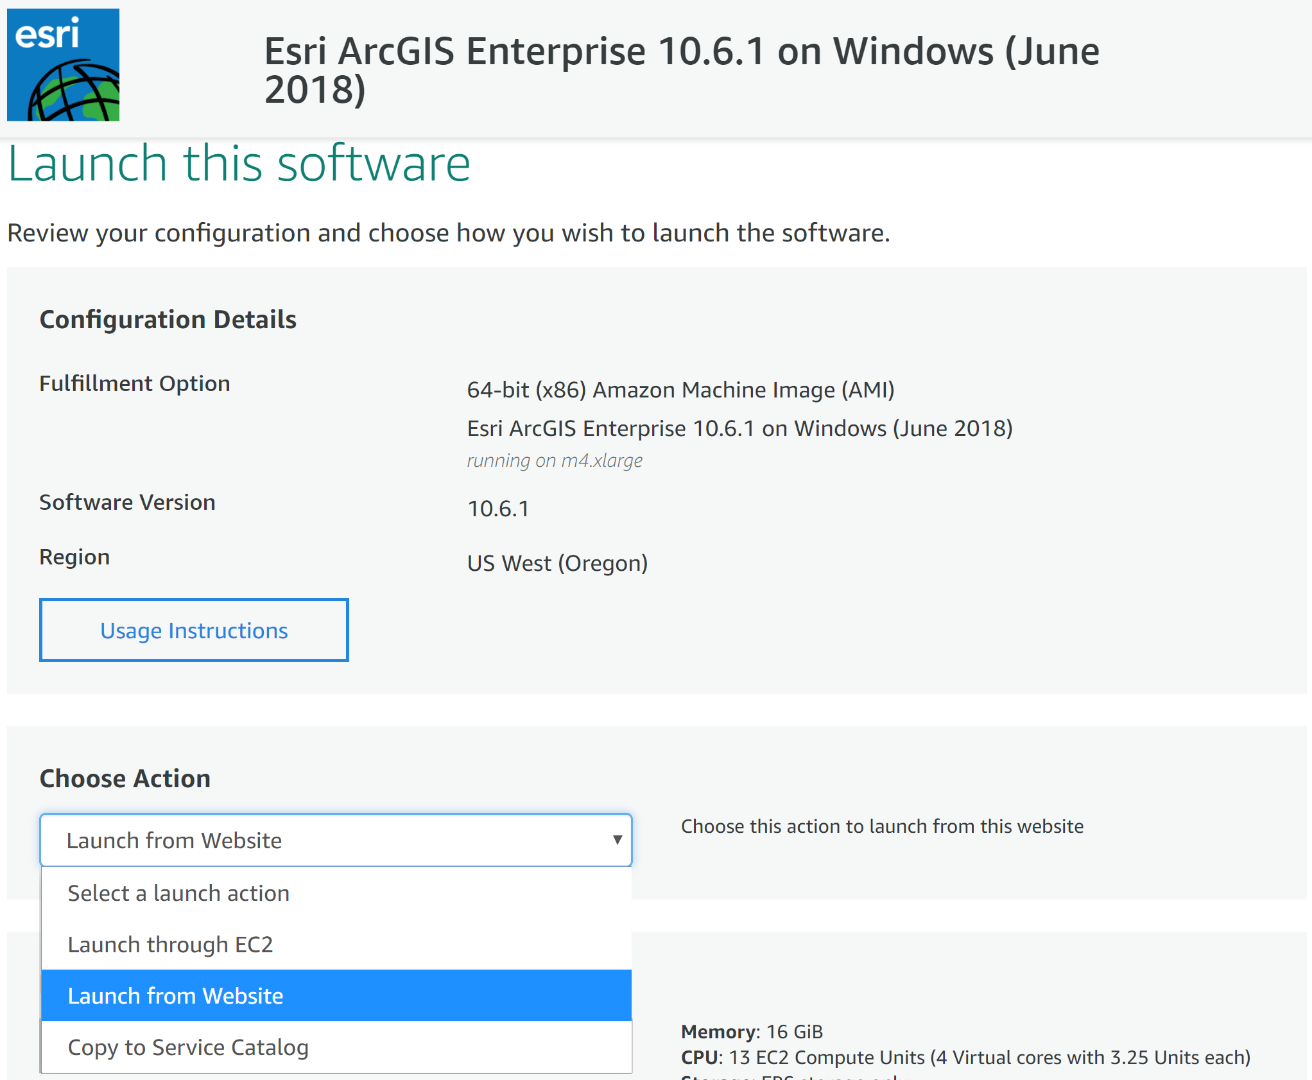Click the 'Review your configuration' description text
The height and width of the screenshot is (1080, 1312).
coord(449,233)
